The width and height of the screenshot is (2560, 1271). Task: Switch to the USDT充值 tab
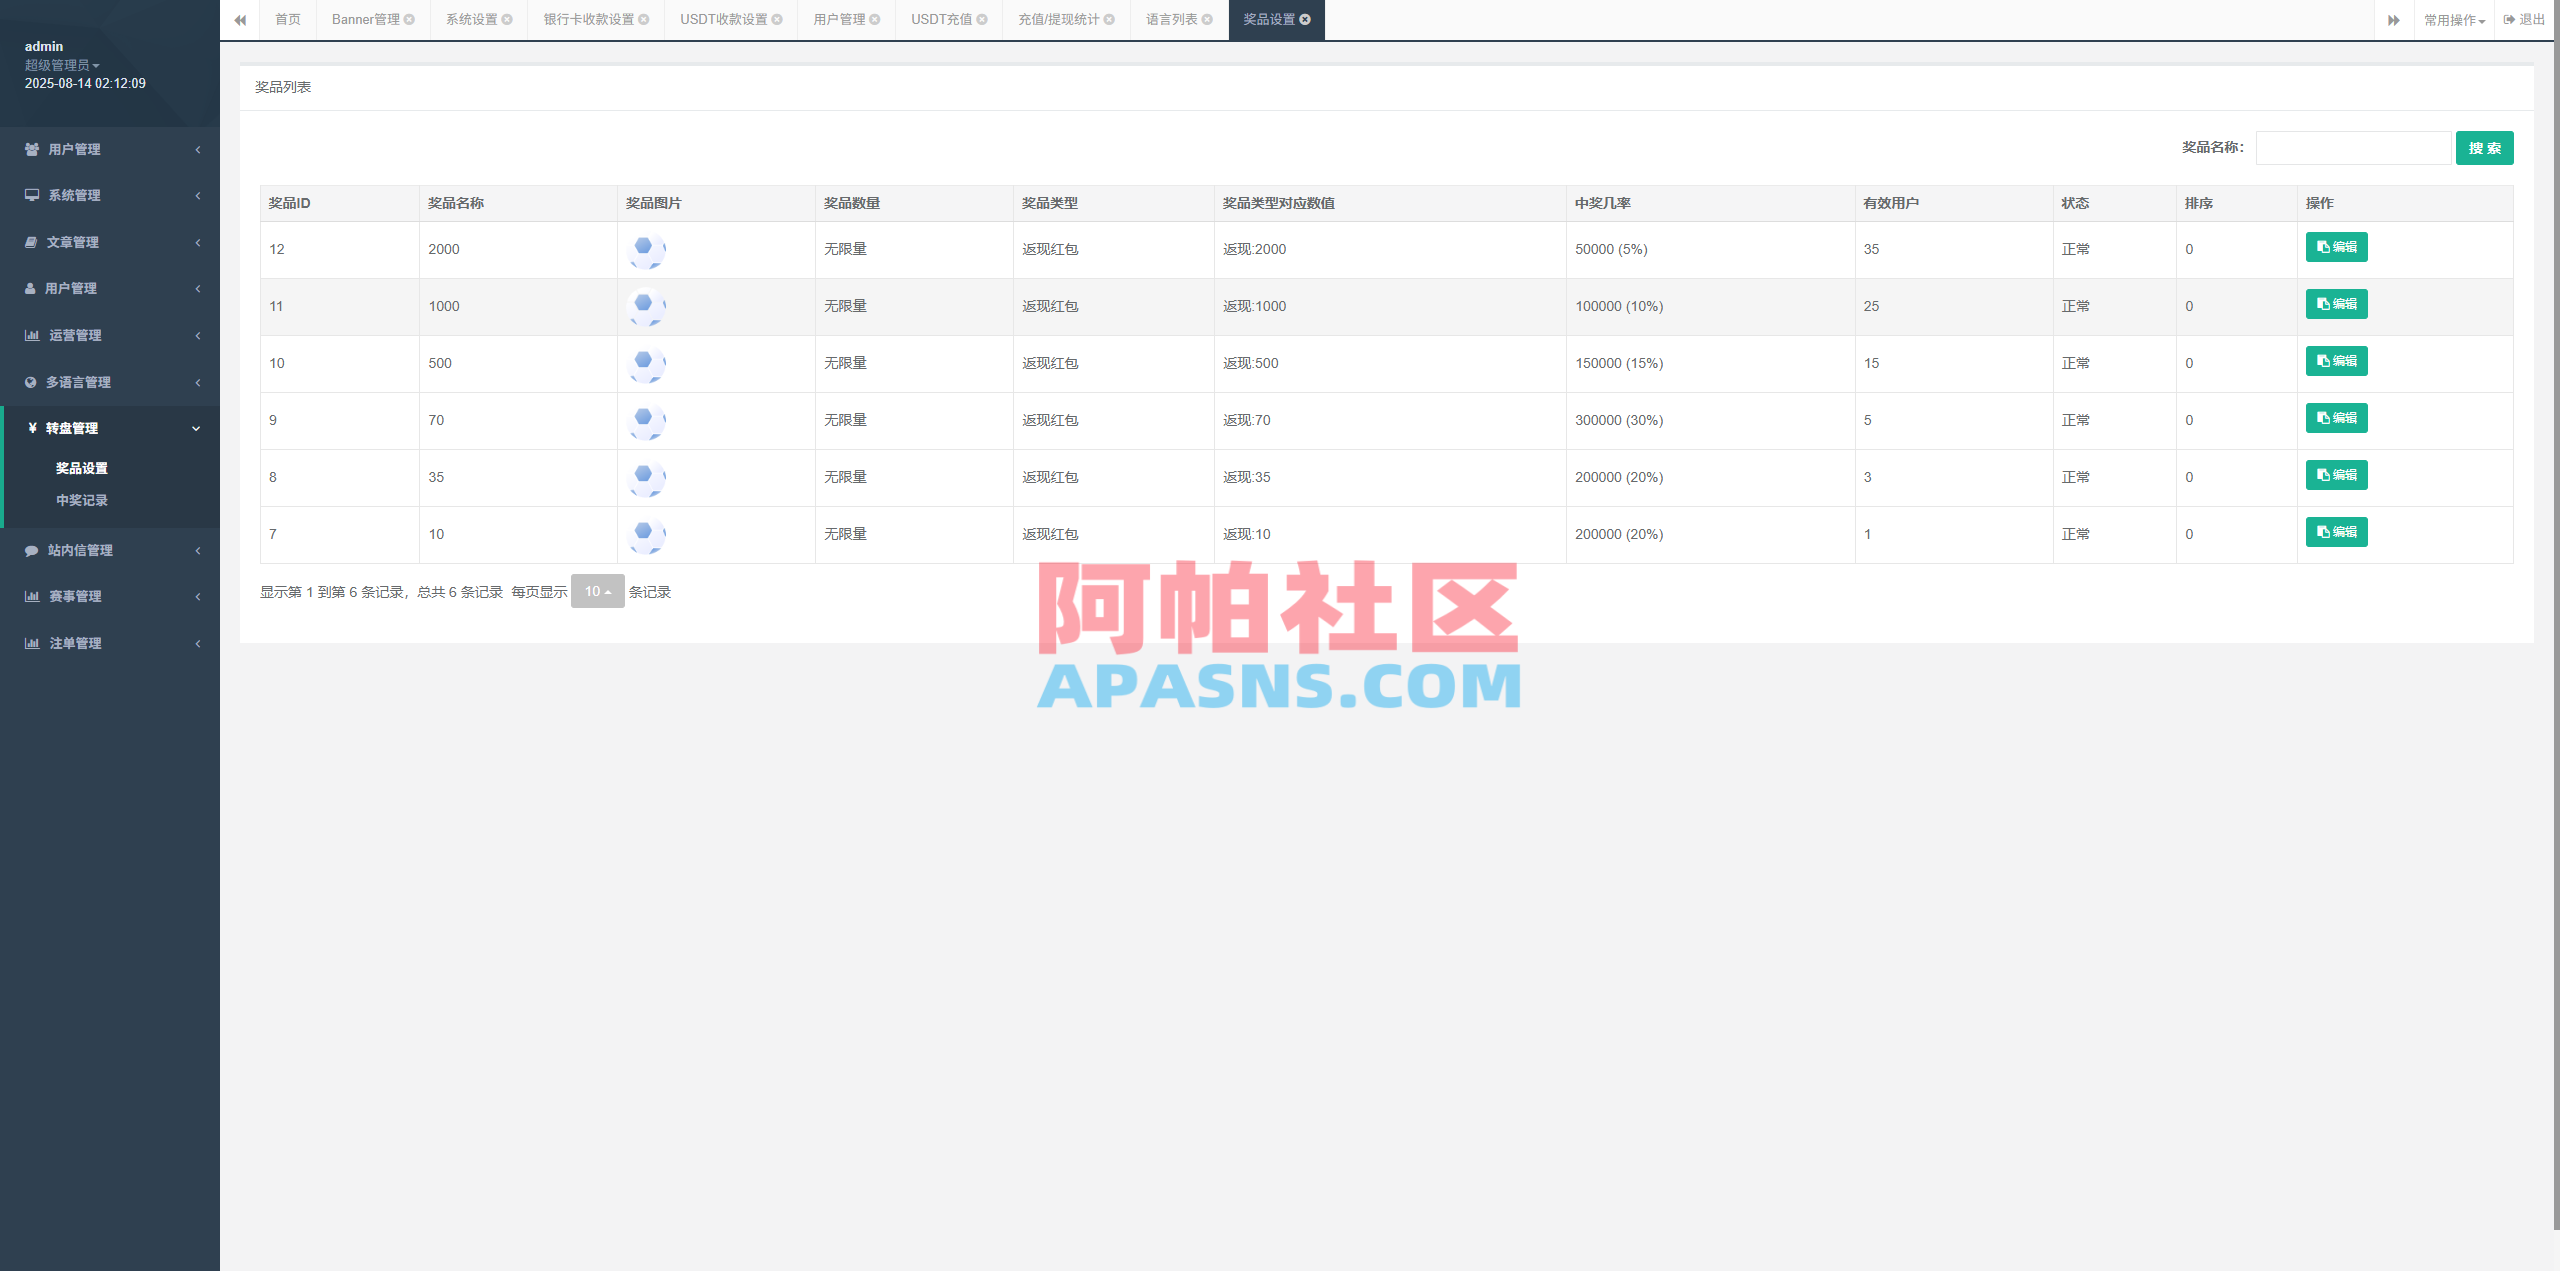click(x=940, y=19)
